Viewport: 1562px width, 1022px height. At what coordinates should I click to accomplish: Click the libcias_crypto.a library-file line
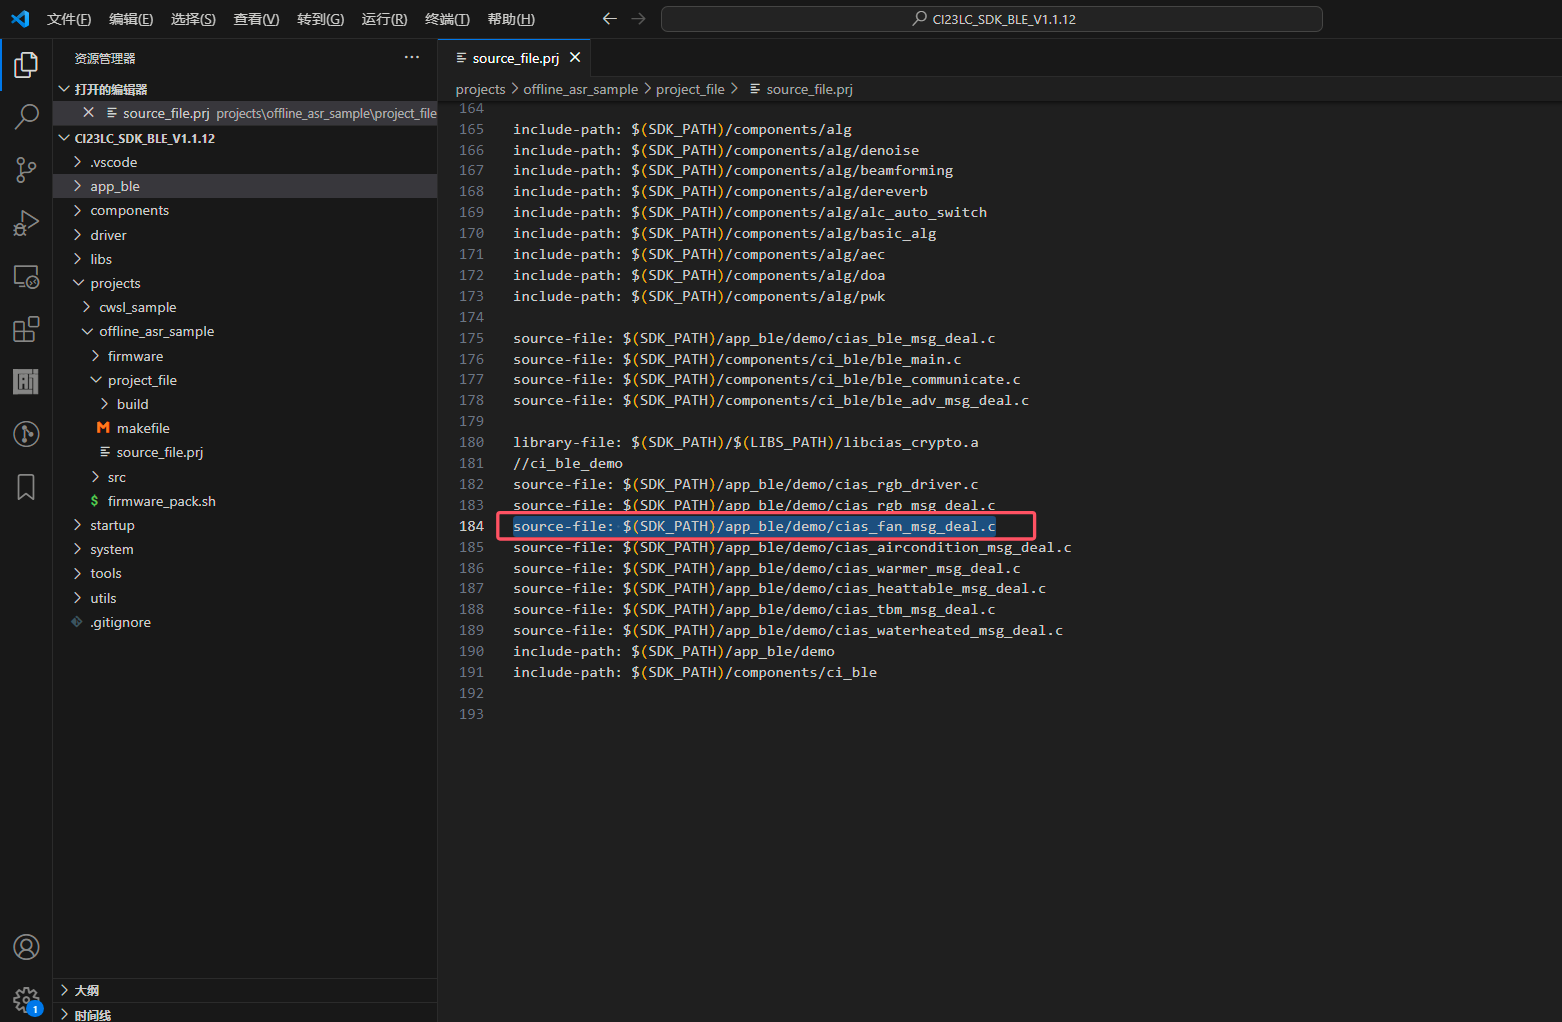tap(746, 442)
